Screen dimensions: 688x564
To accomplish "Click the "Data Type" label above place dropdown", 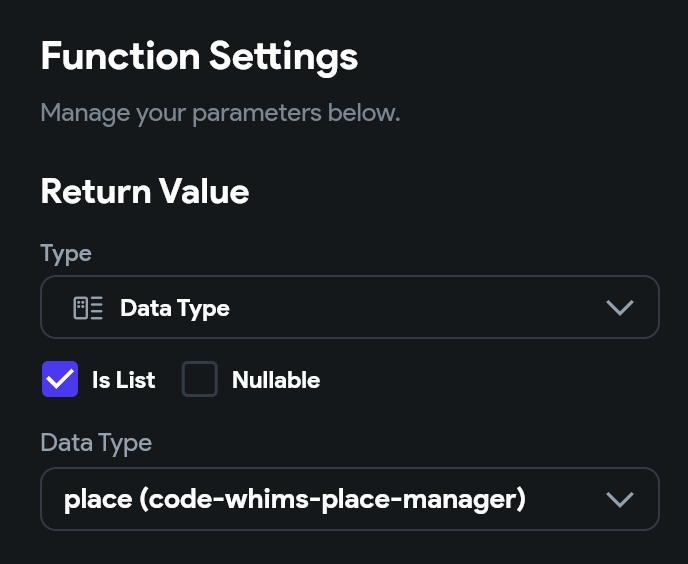I will point(96,442).
